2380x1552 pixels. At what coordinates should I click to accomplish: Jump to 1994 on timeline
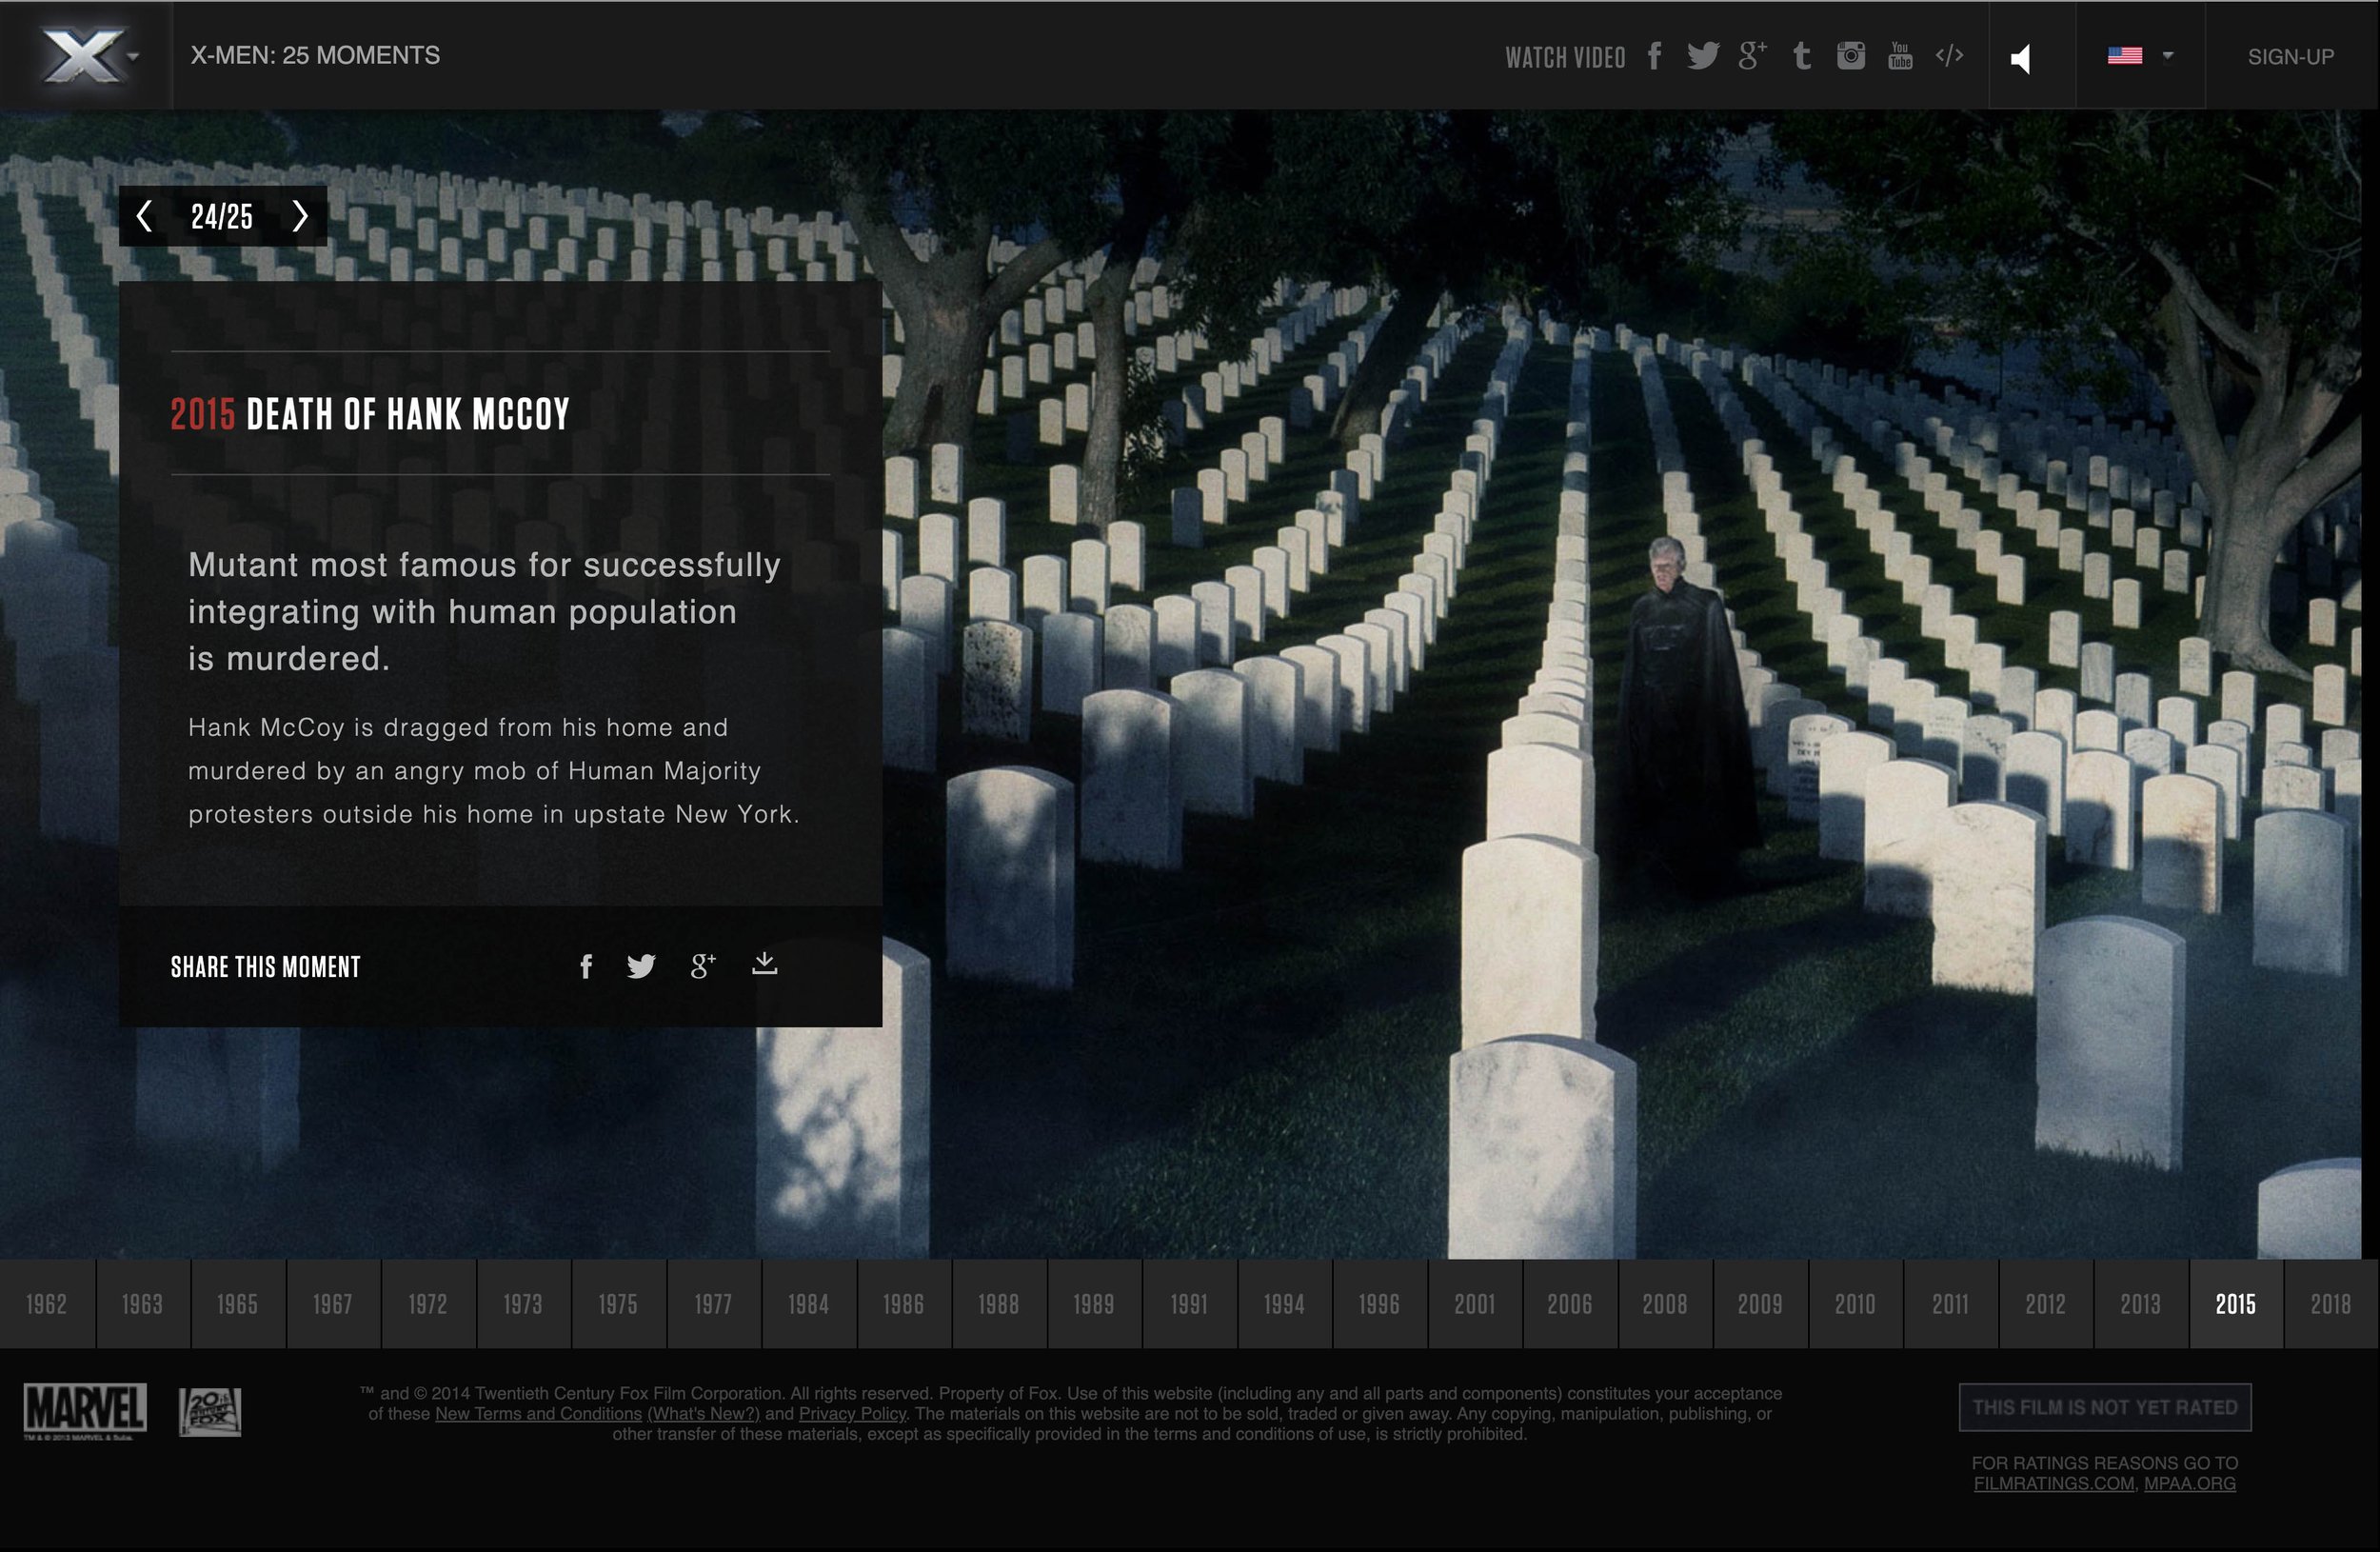point(1284,1304)
